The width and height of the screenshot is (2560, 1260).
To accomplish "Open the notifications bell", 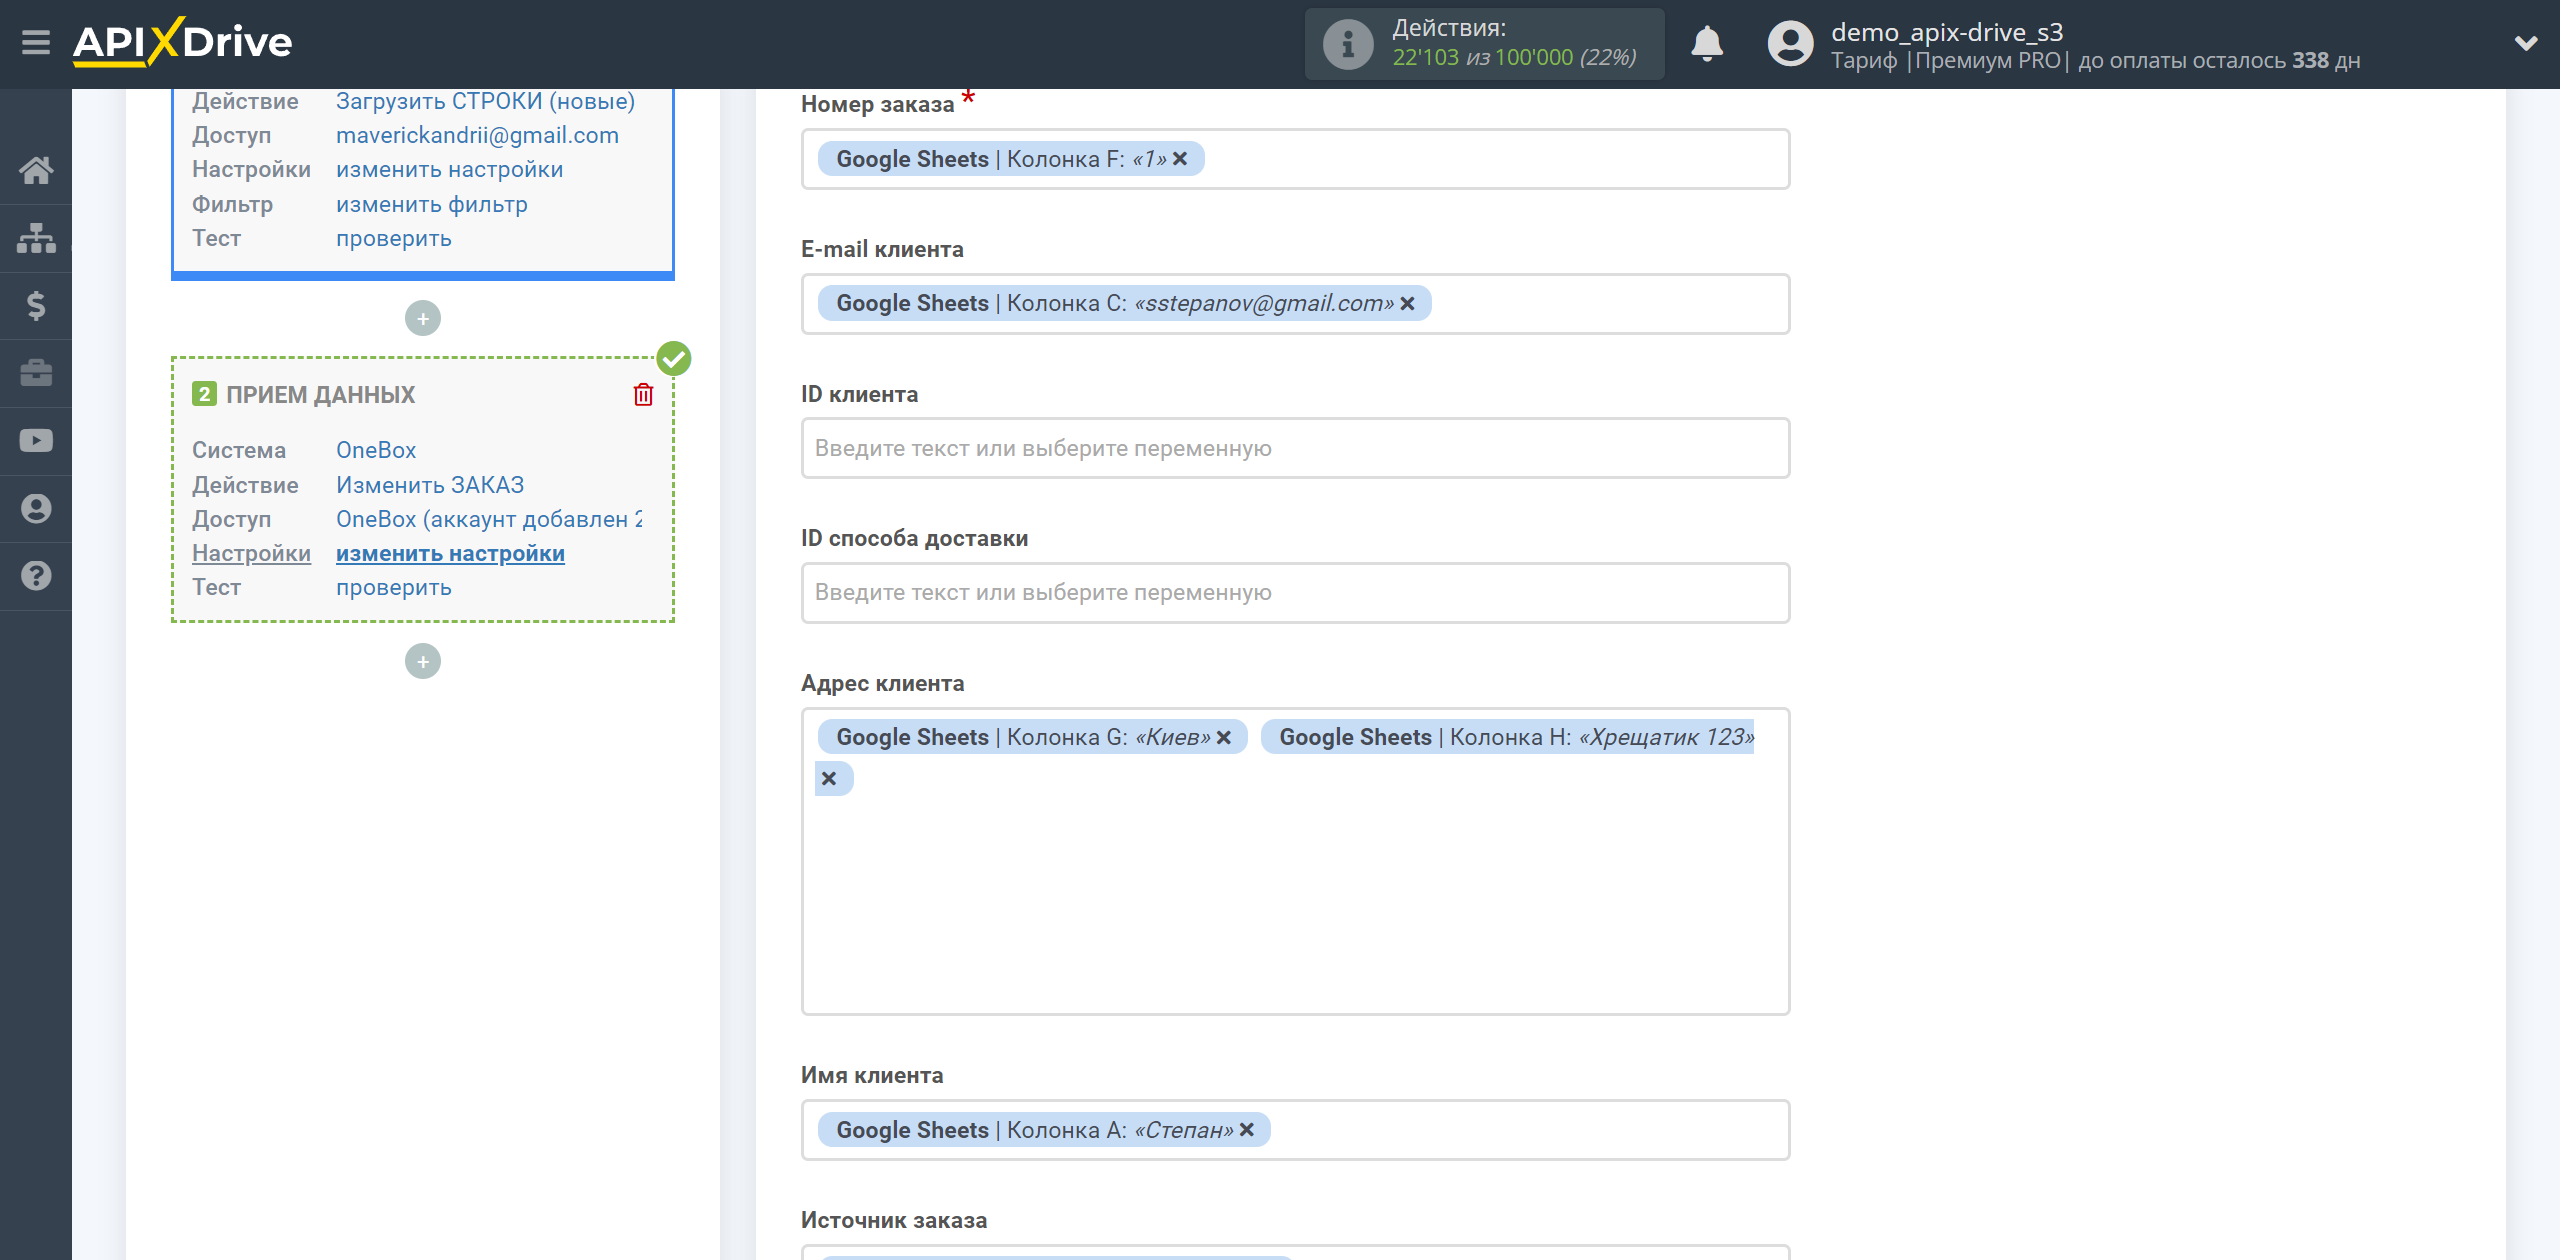I will point(1707,44).
